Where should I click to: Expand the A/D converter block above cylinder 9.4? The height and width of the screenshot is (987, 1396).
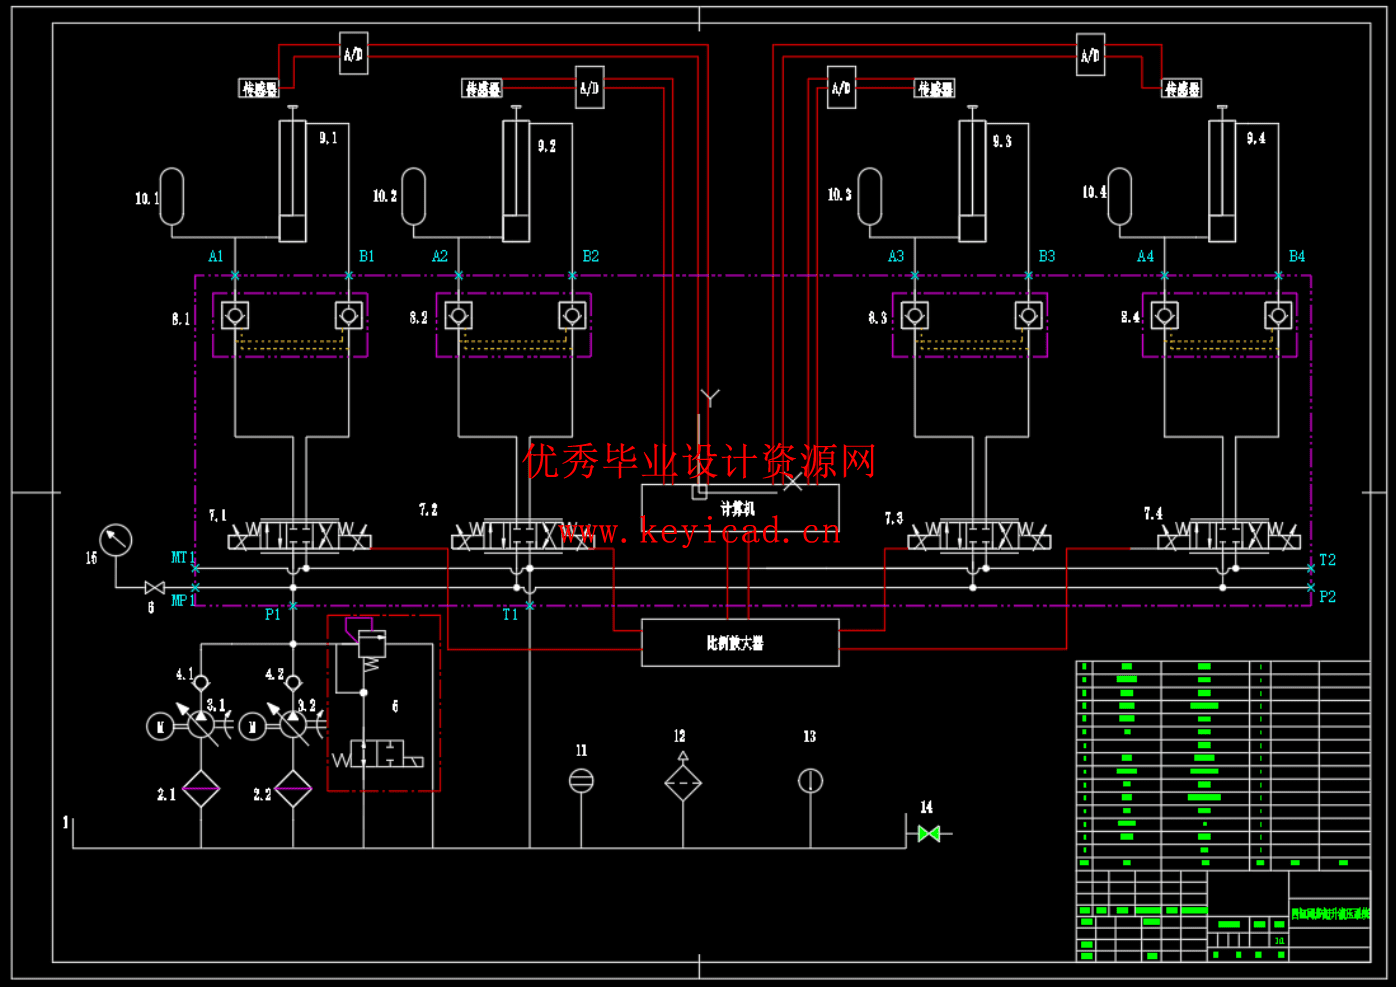coord(1091,56)
